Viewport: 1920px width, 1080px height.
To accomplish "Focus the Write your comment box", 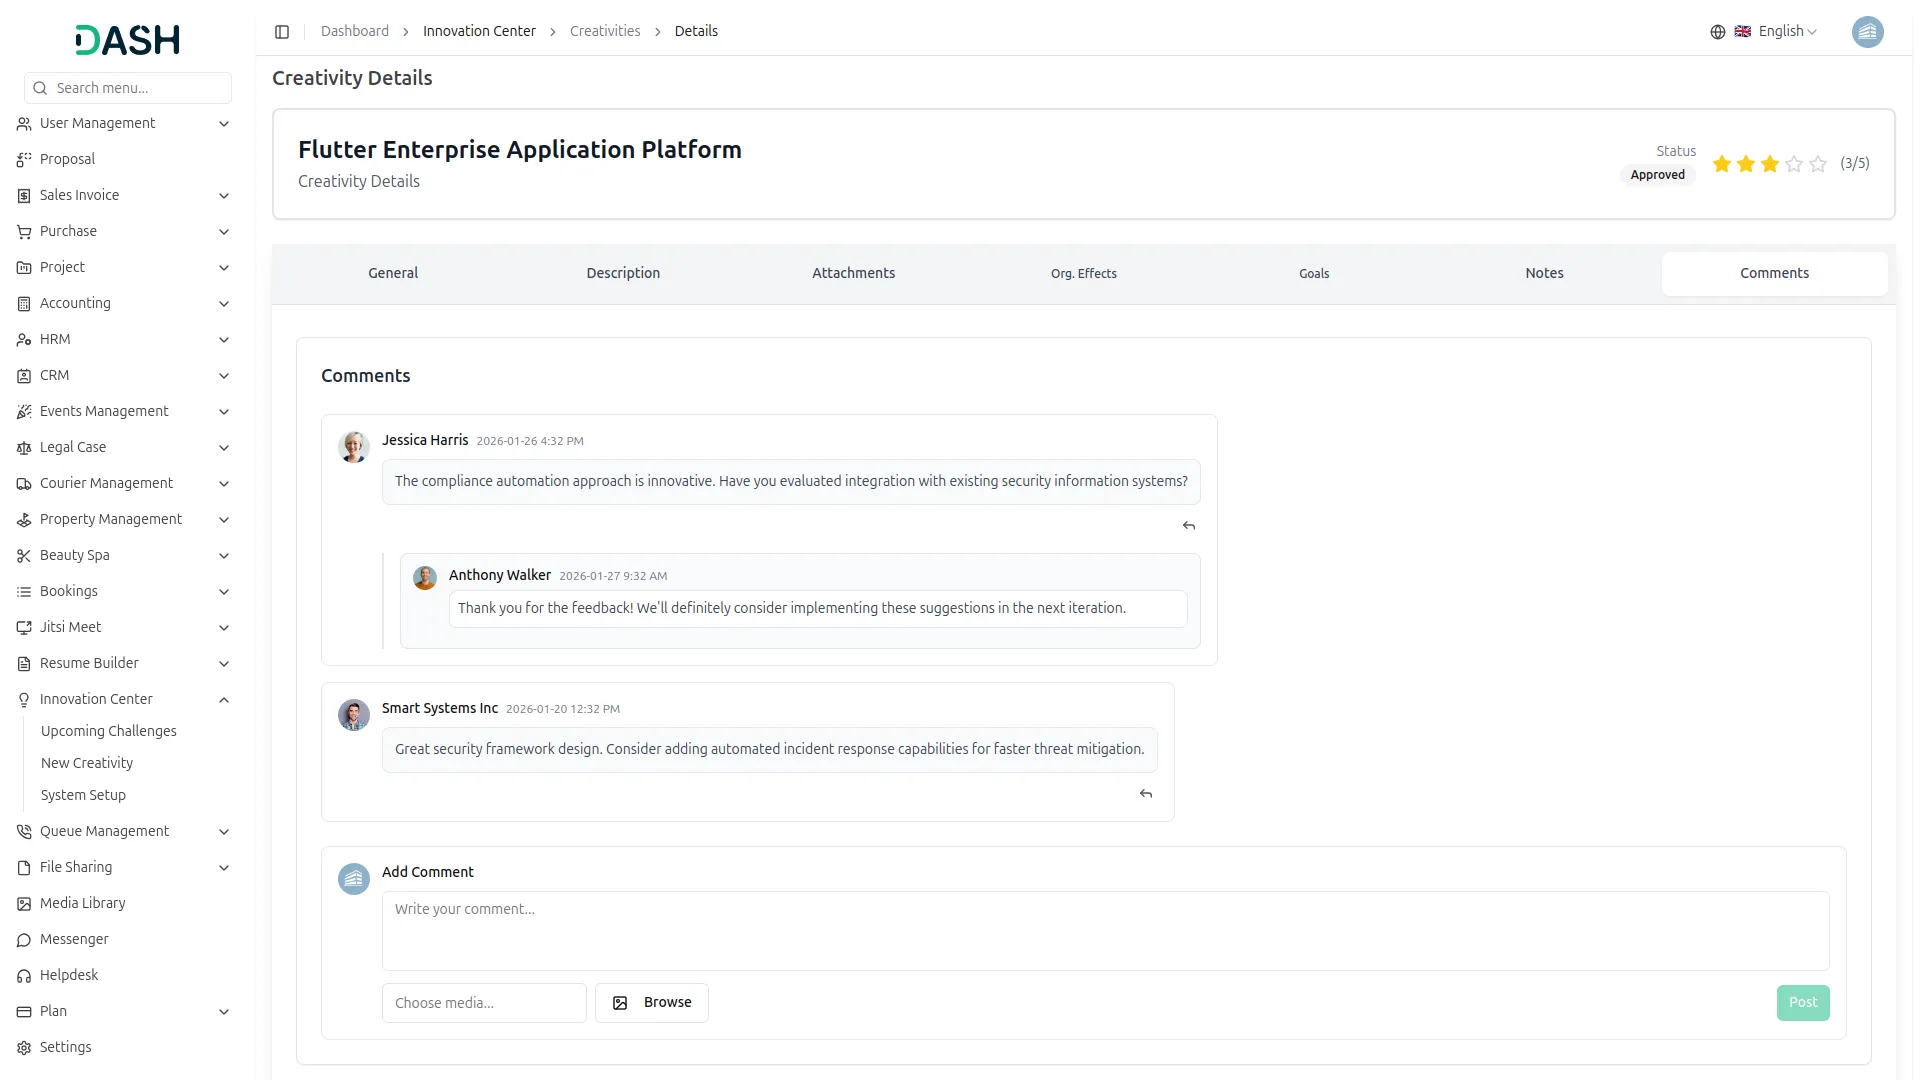I will [x=1105, y=931].
